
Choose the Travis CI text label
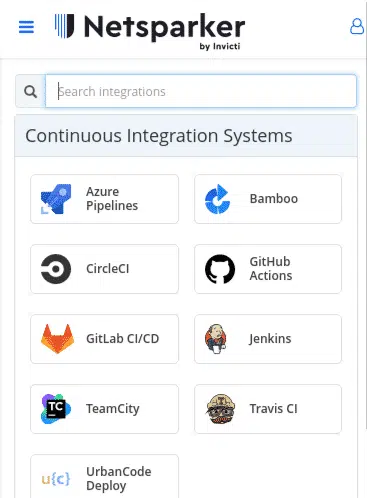pyautogui.click(x=273, y=409)
